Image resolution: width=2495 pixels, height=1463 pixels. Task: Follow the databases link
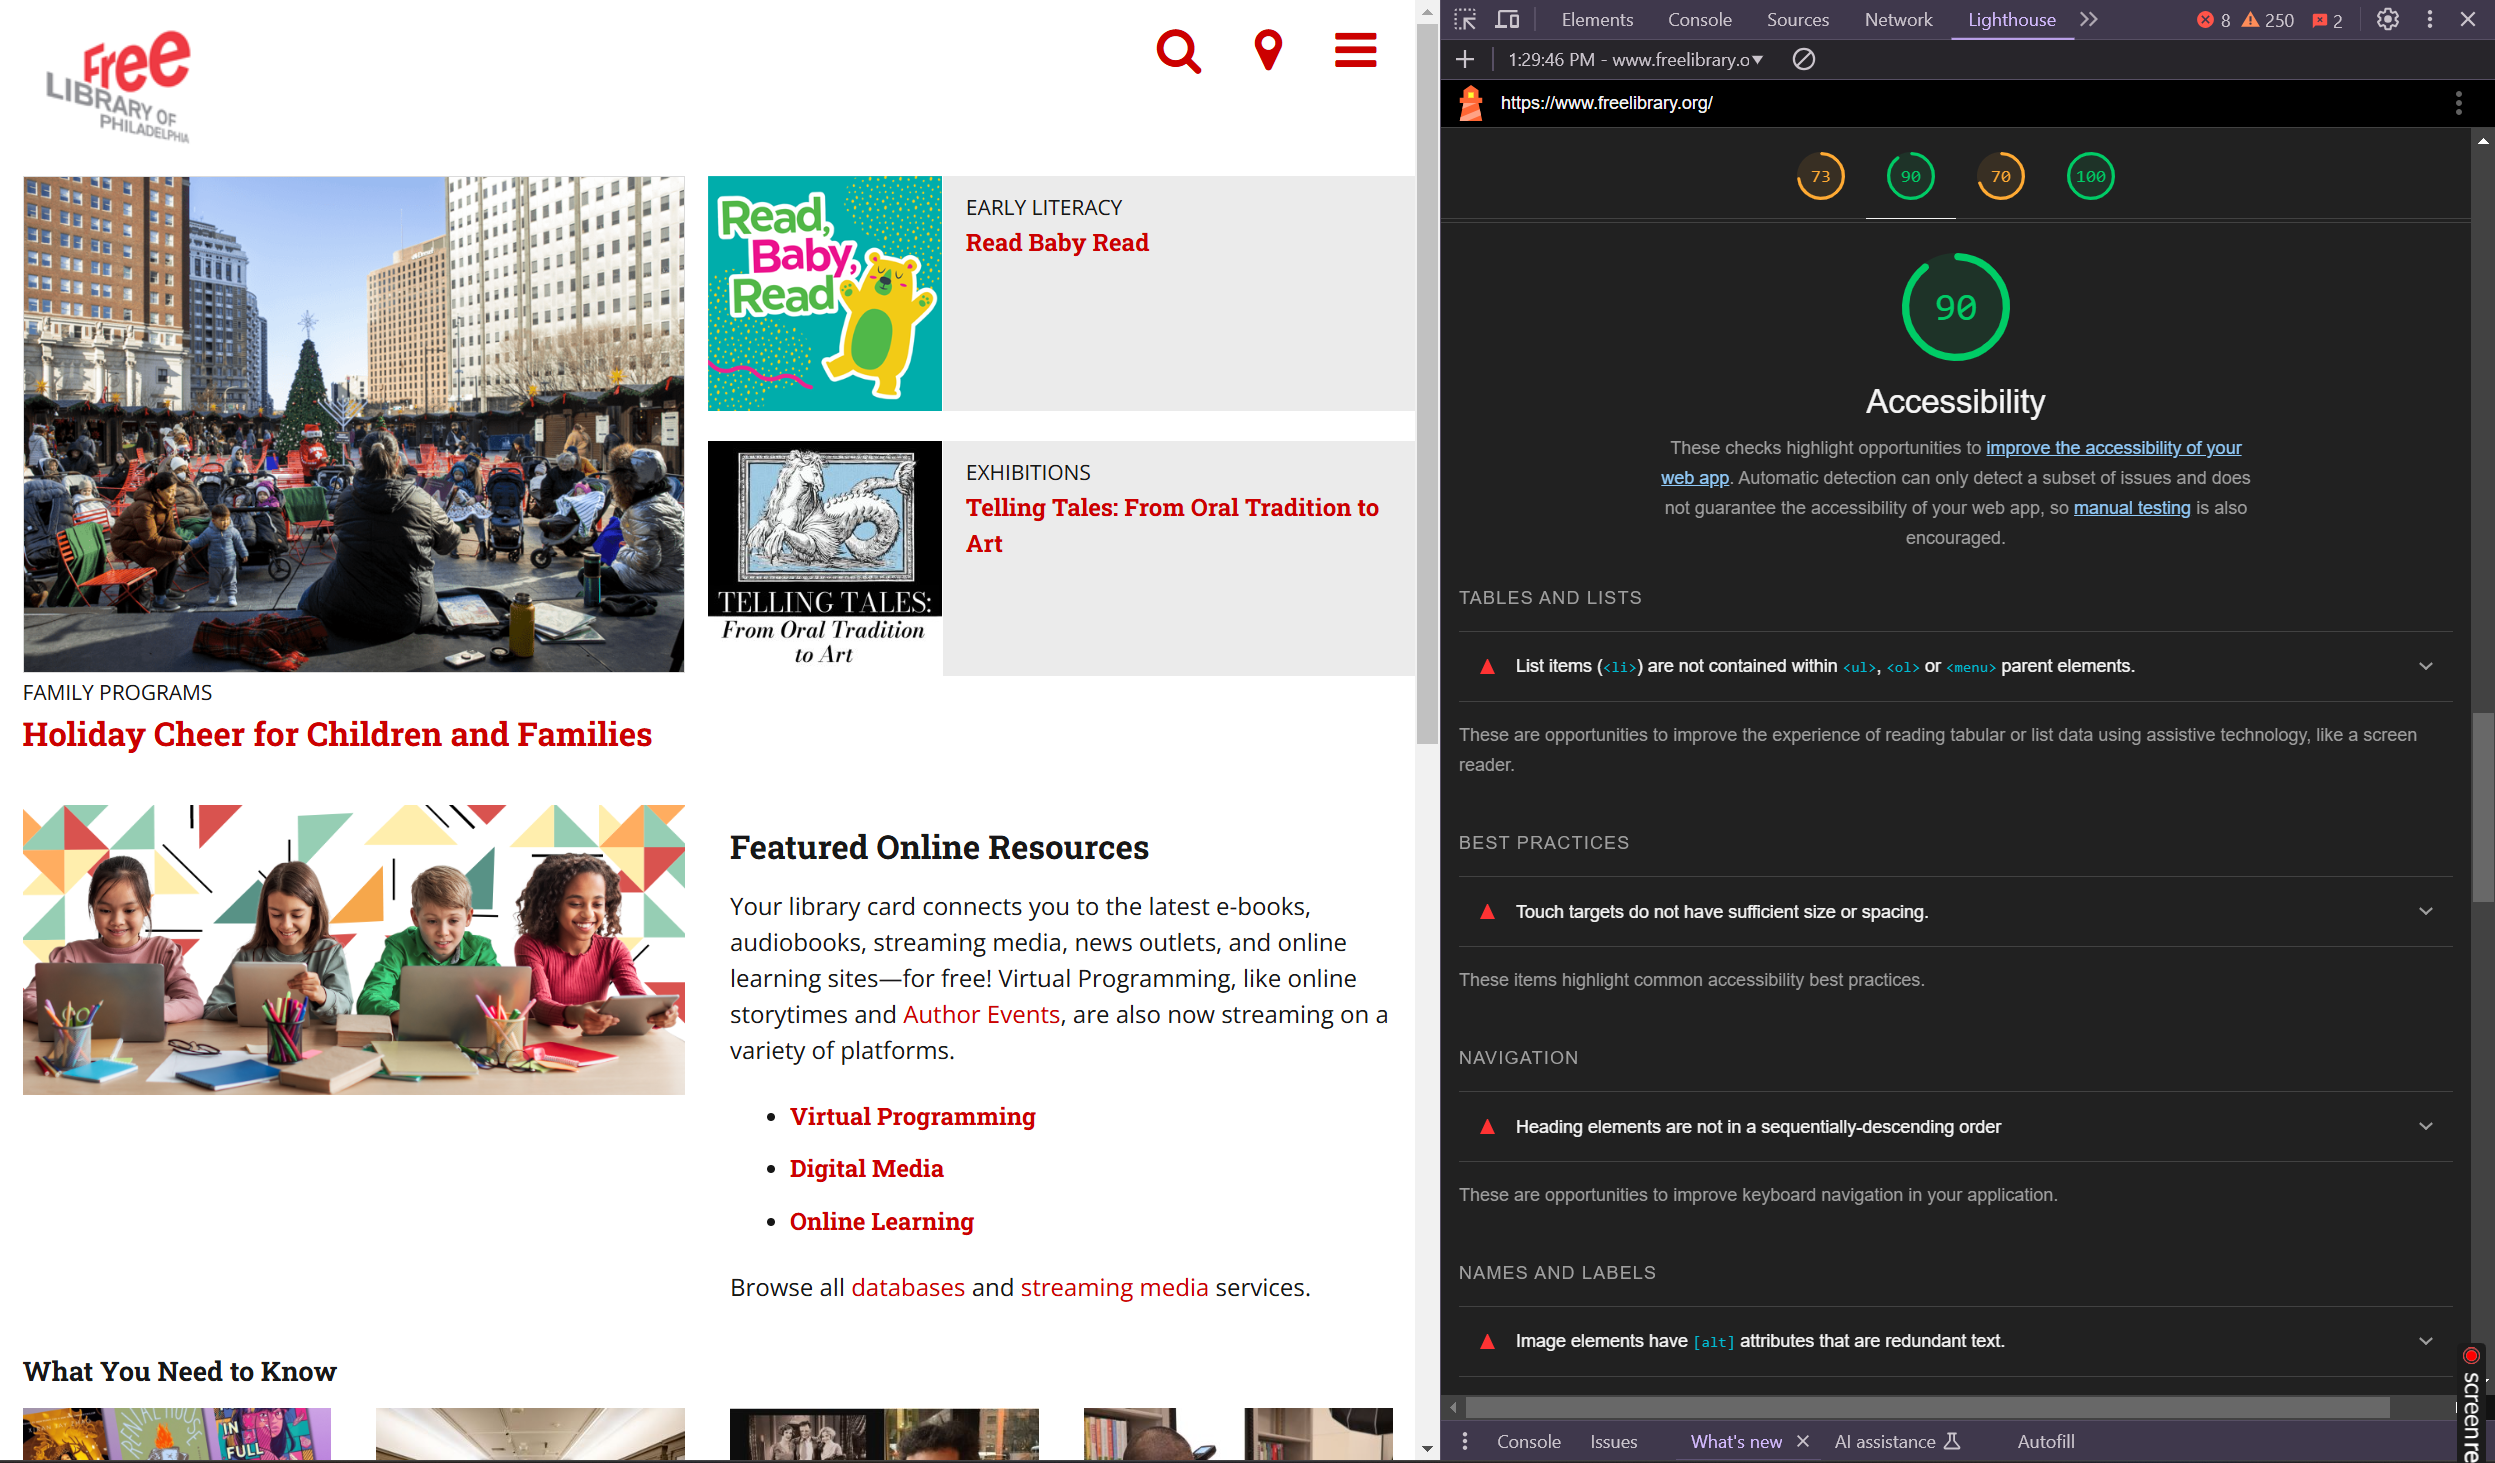pos(907,1287)
